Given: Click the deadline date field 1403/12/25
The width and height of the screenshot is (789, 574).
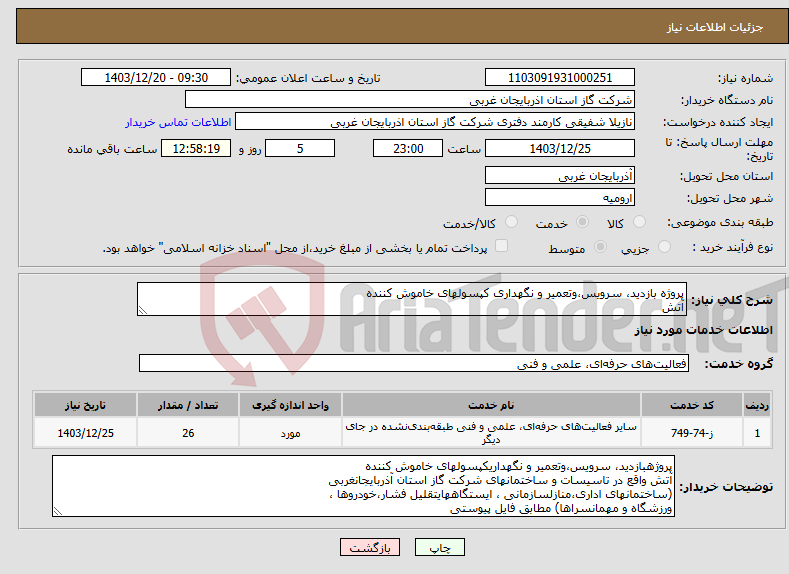Looking at the screenshot, I should 560,148.
